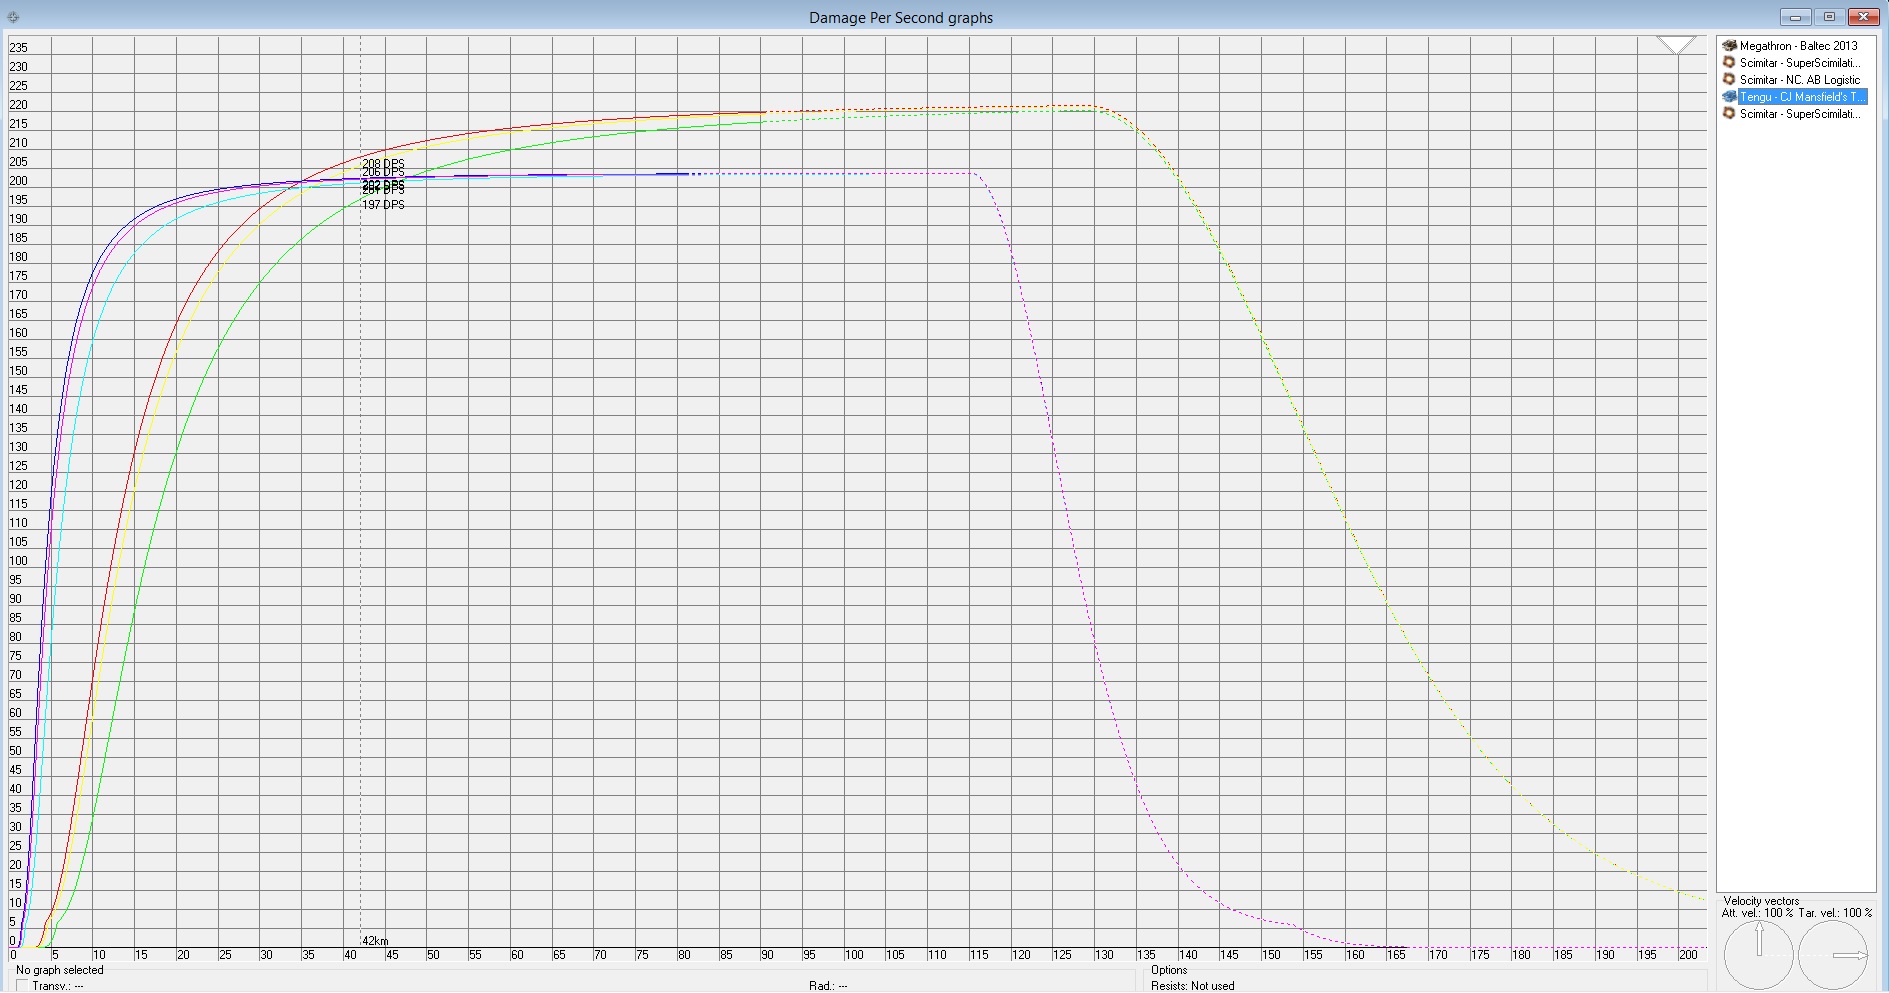
Task: Toggle the Transv. checkbox
Action: [x=22, y=986]
